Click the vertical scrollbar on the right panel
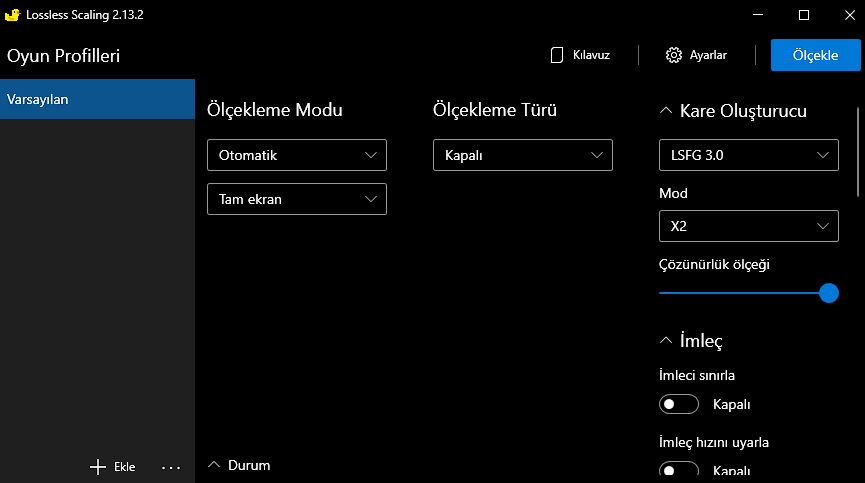Viewport: 865px width, 483px height. tap(858, 150)
